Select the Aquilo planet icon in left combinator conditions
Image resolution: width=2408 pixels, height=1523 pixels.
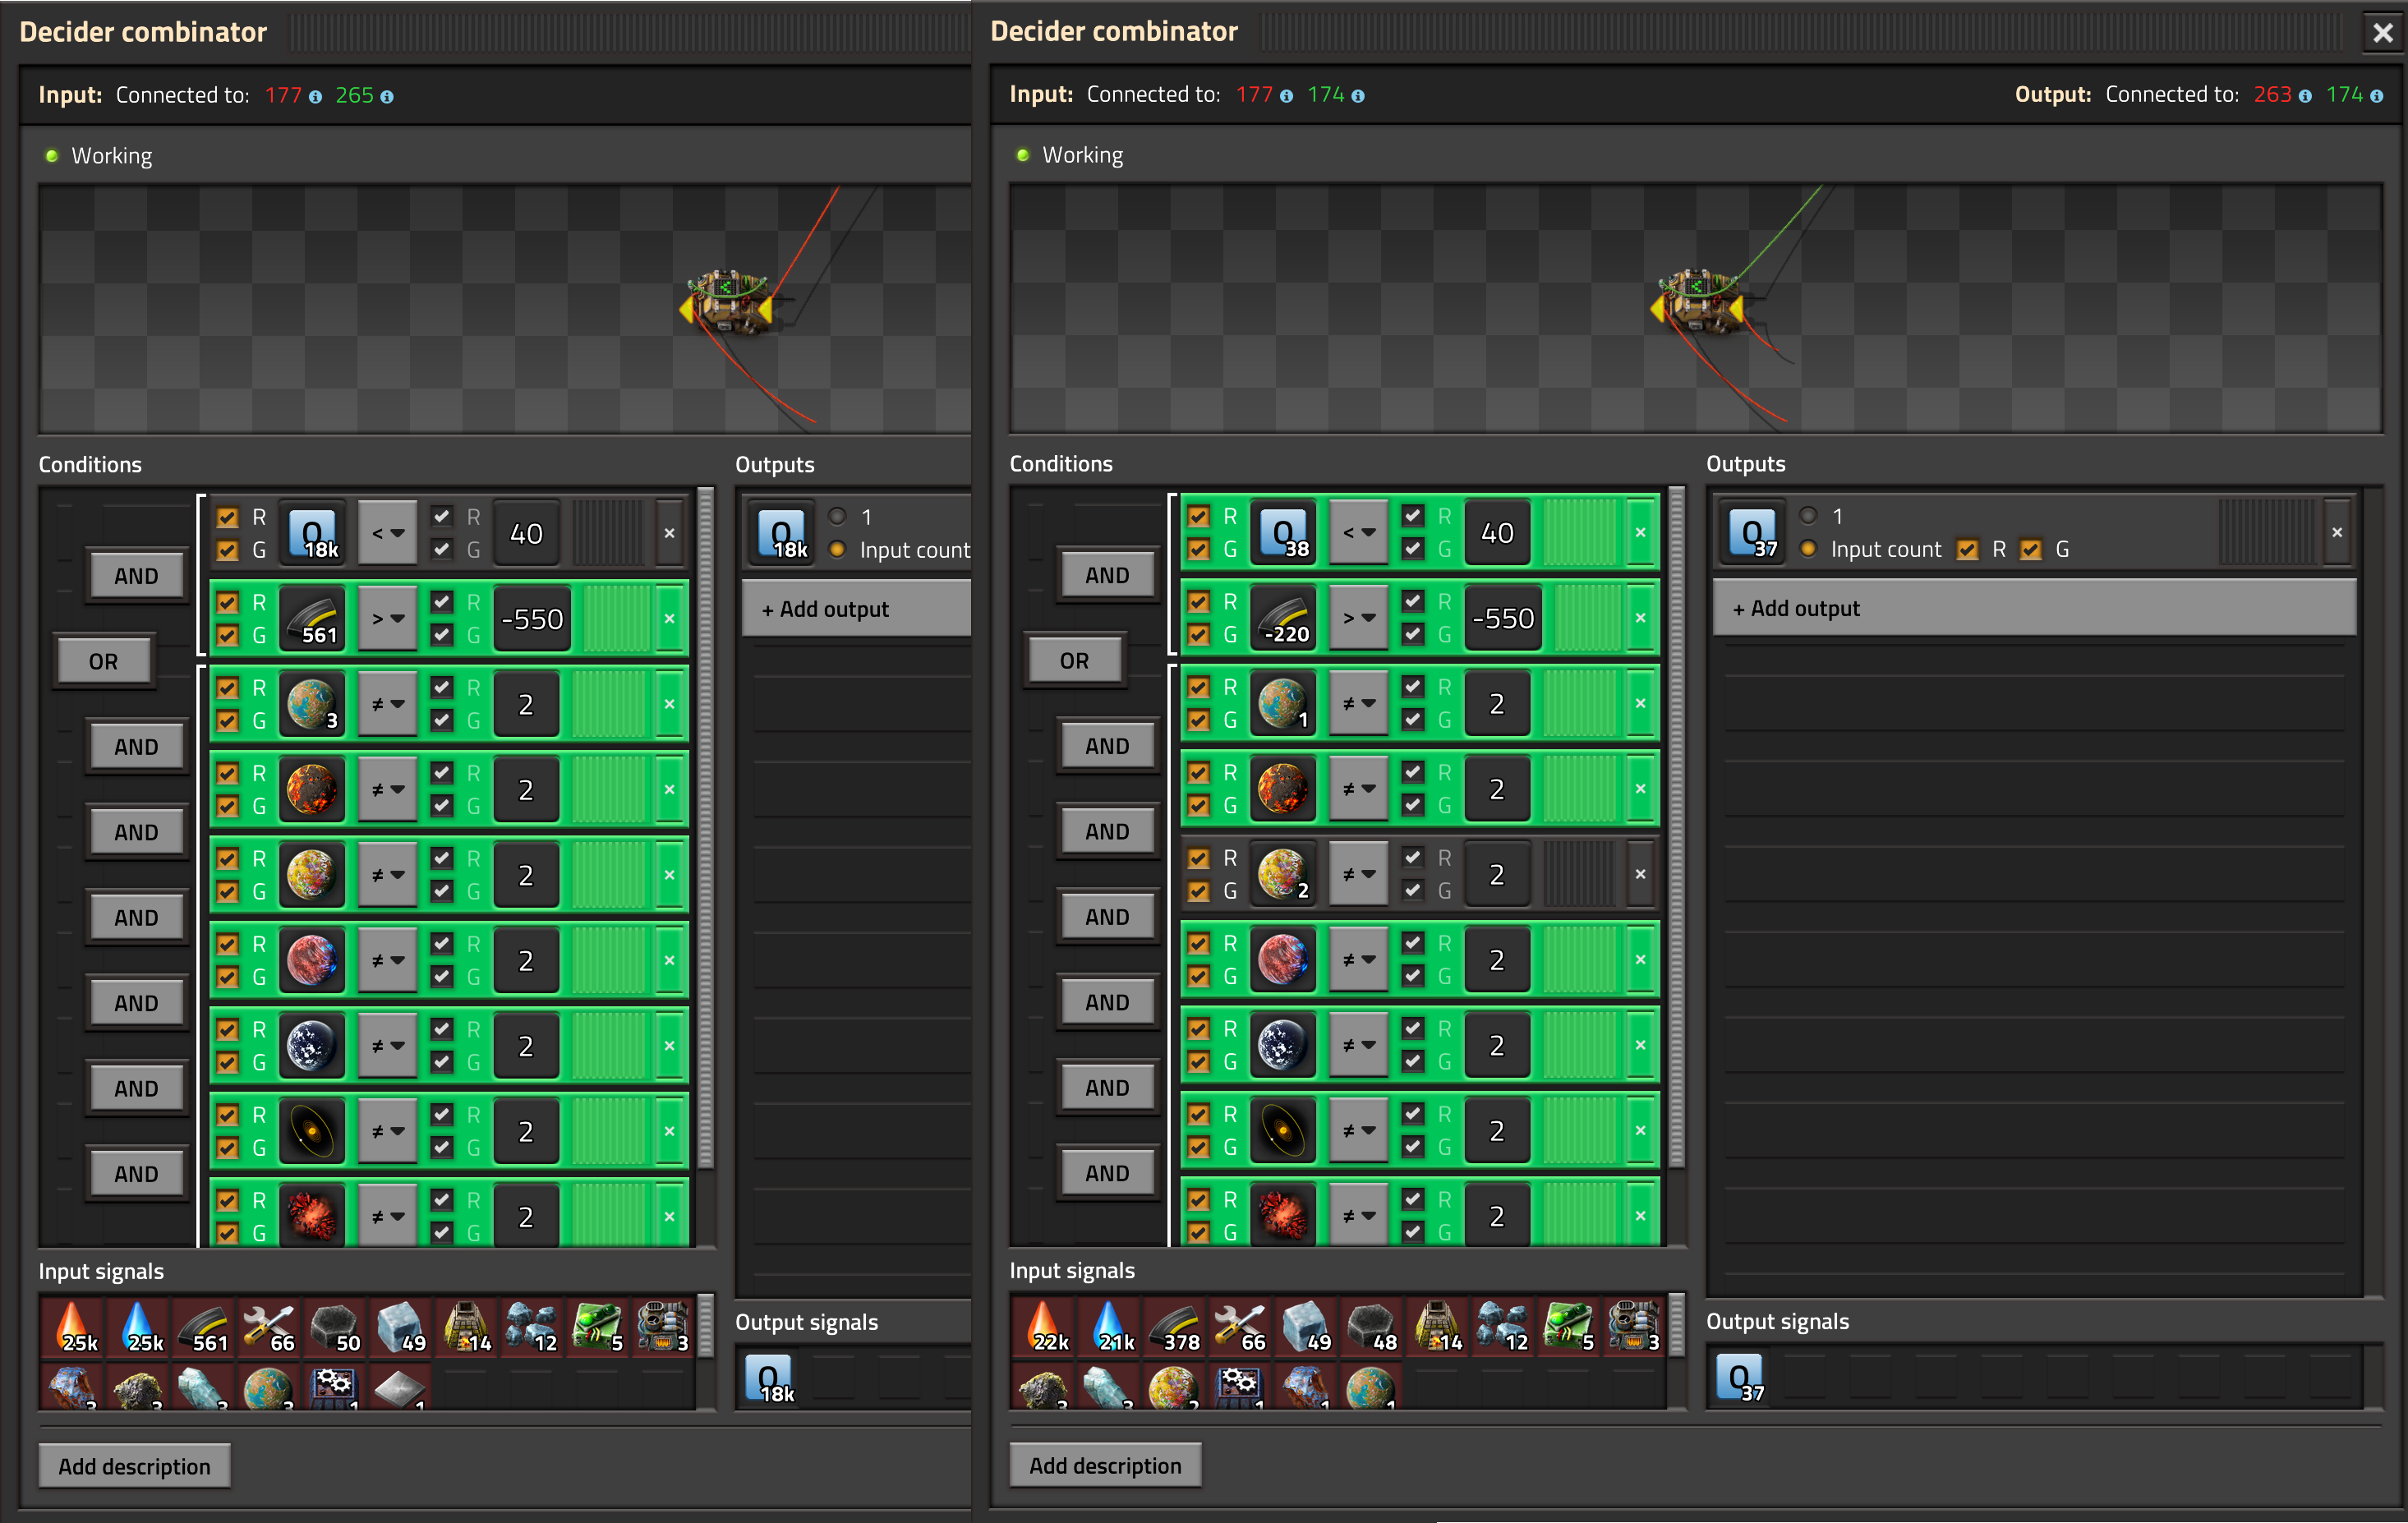coord(312,1046)
